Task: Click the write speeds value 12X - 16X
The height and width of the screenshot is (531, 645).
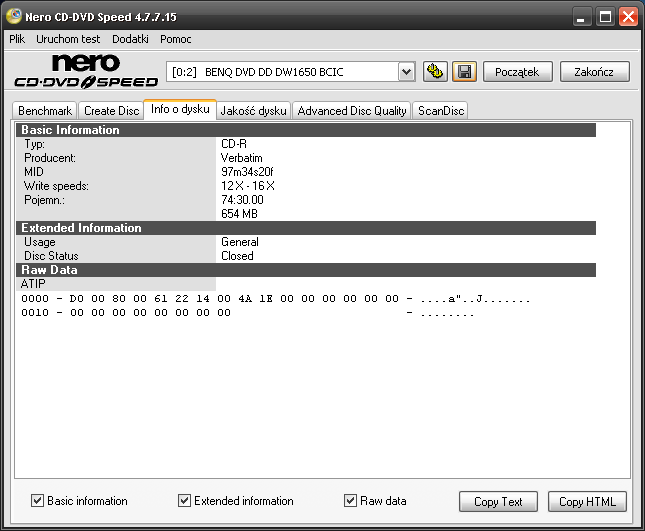Action: tap(248, 186)
